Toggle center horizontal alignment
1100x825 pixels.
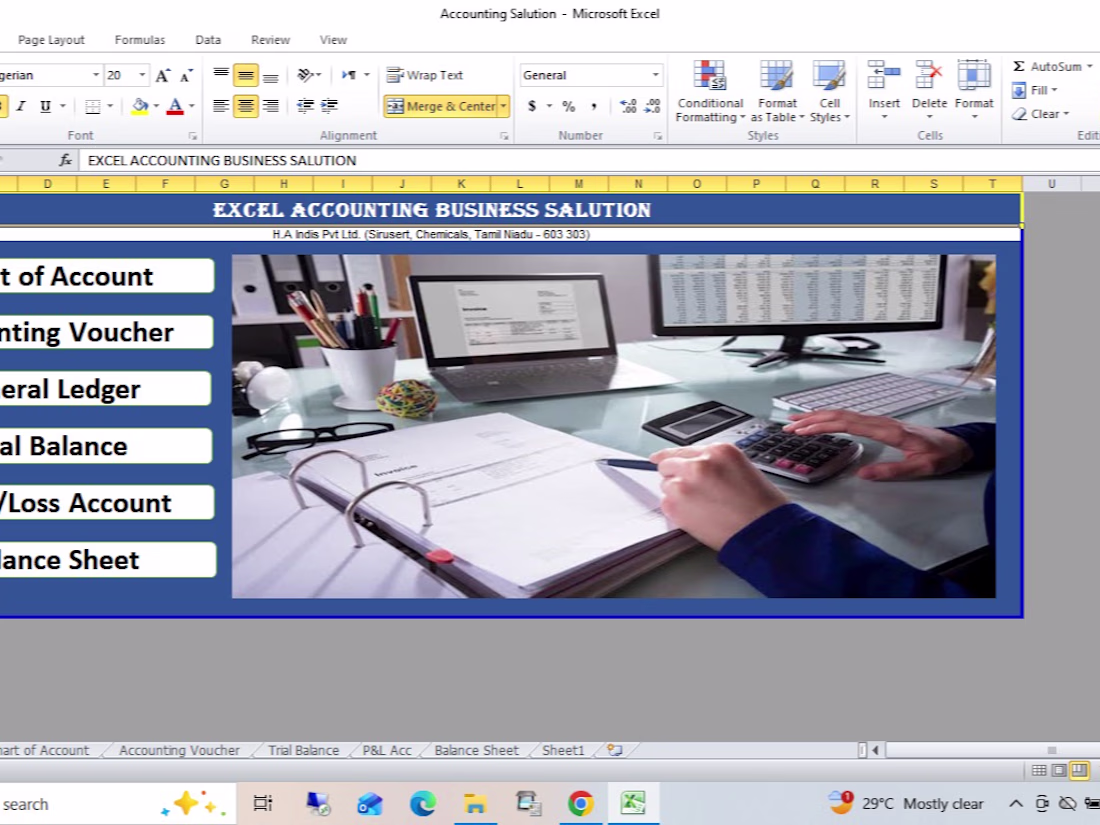point(246,106)
